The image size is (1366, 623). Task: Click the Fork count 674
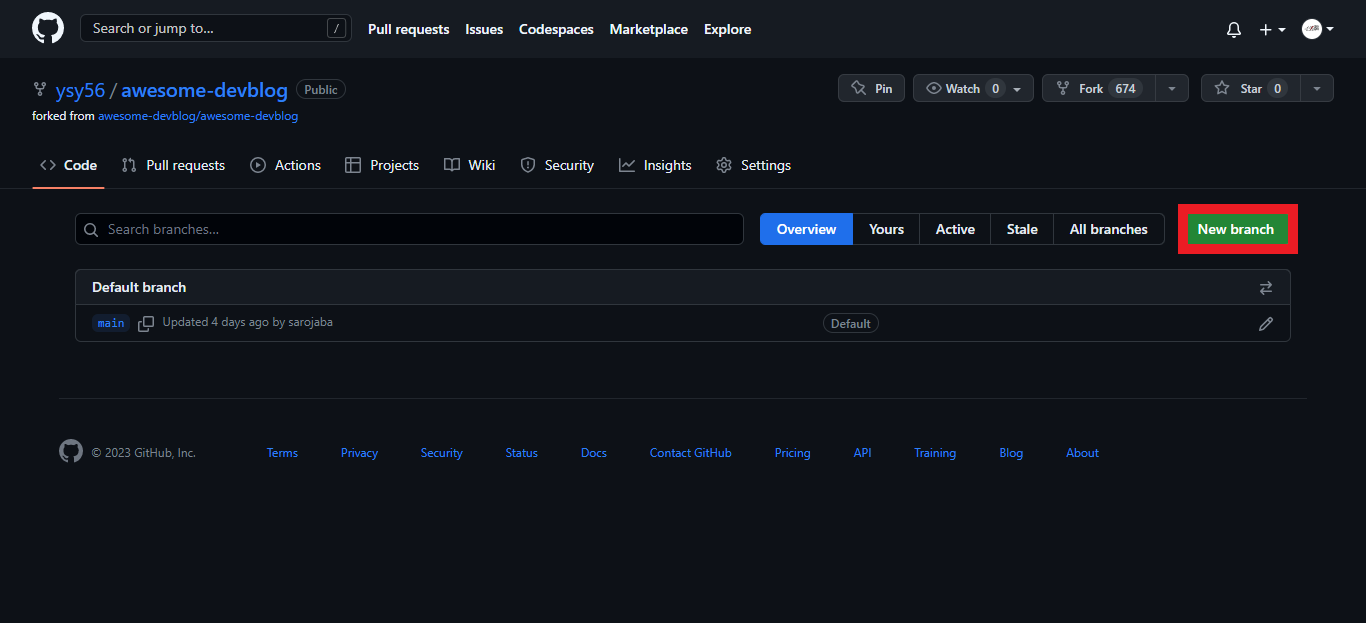pos(1125,89)
